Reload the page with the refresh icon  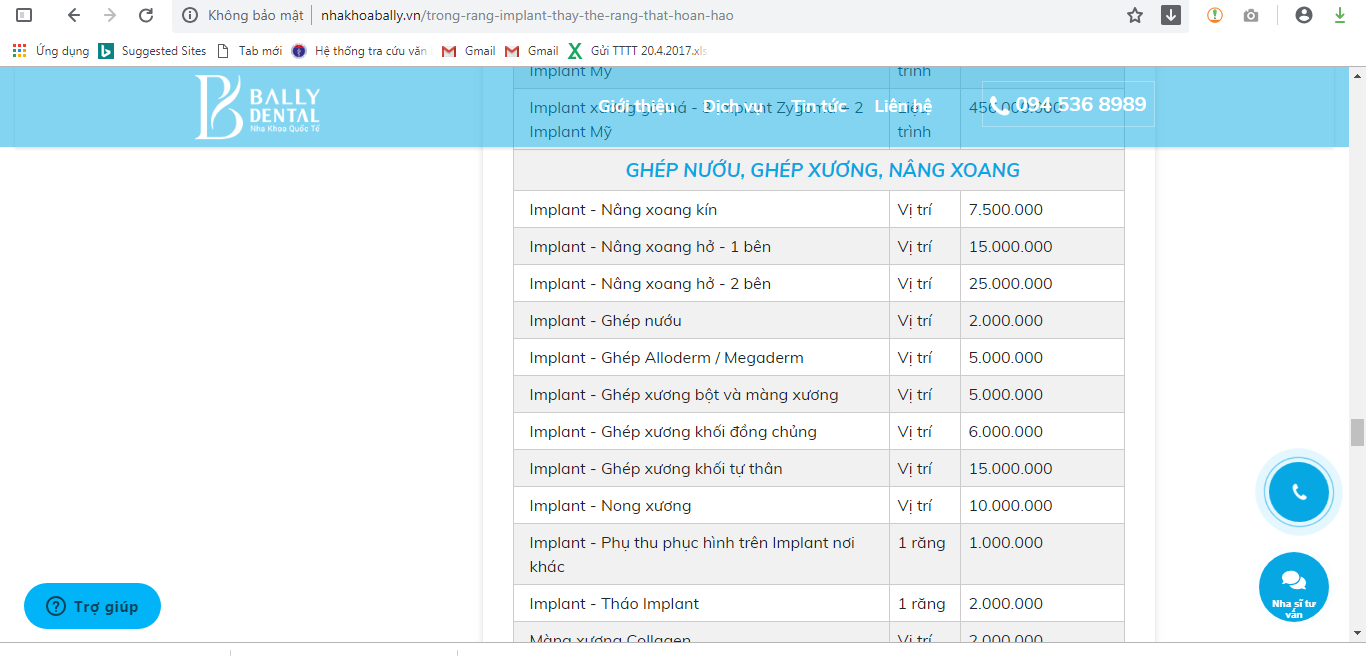tap(146, 16)
